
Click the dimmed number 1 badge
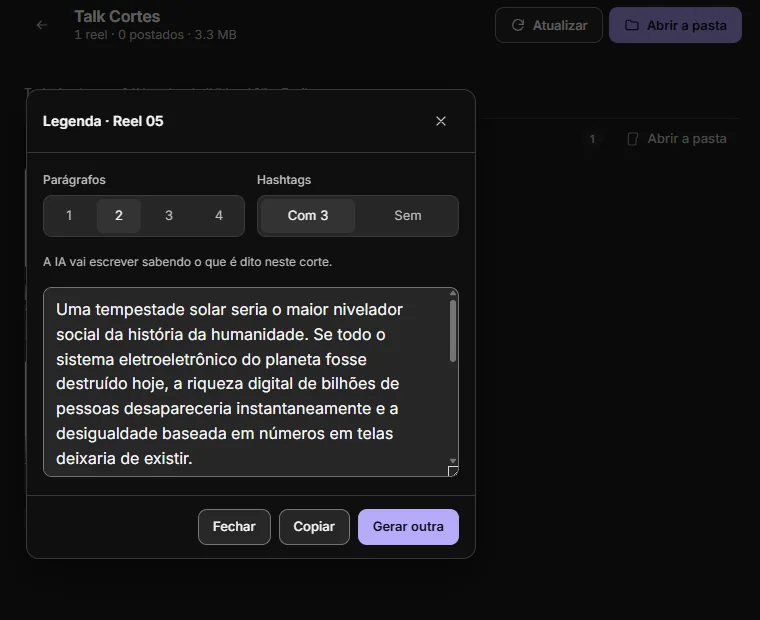pyautogui.click(x=592, y=140)
